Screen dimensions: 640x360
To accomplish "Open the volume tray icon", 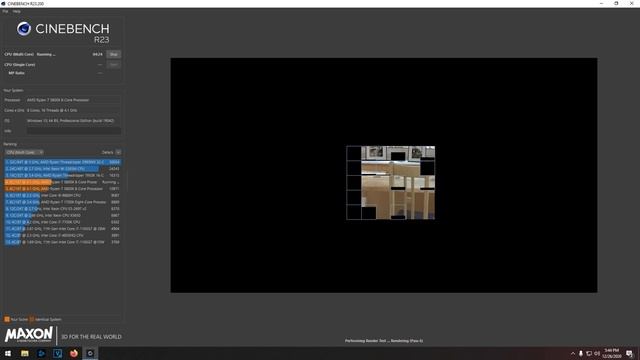I will click(597, 353).
